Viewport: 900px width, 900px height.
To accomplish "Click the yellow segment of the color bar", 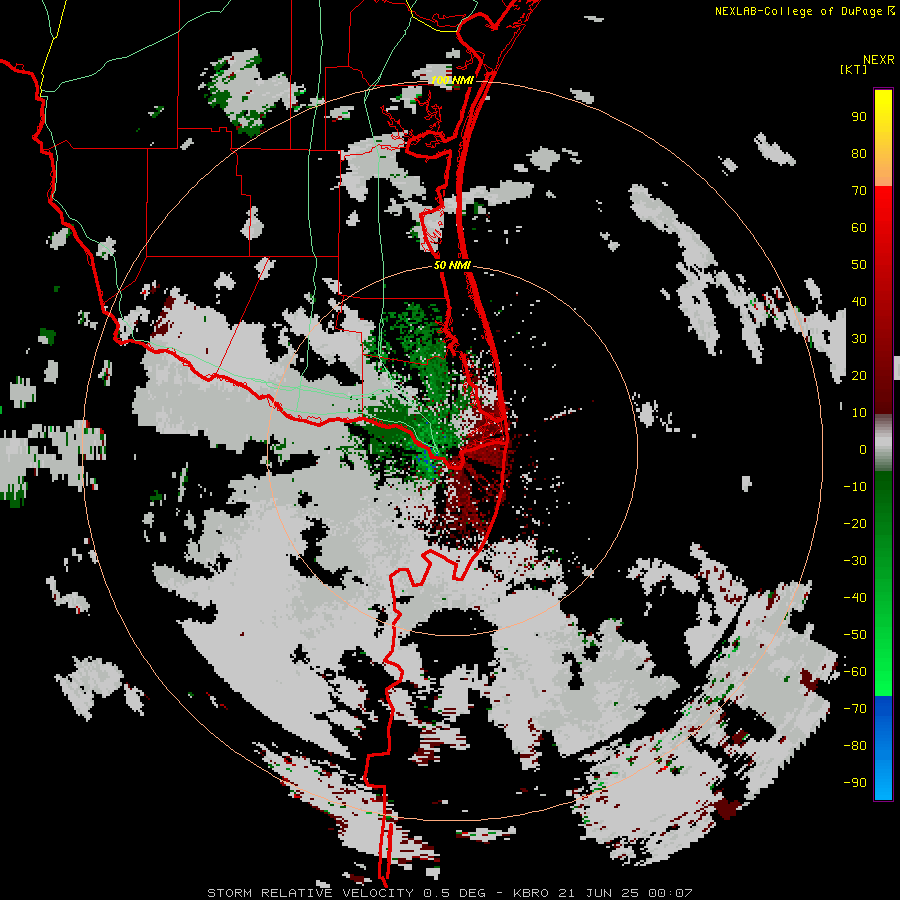I will [x=883, y=138].
